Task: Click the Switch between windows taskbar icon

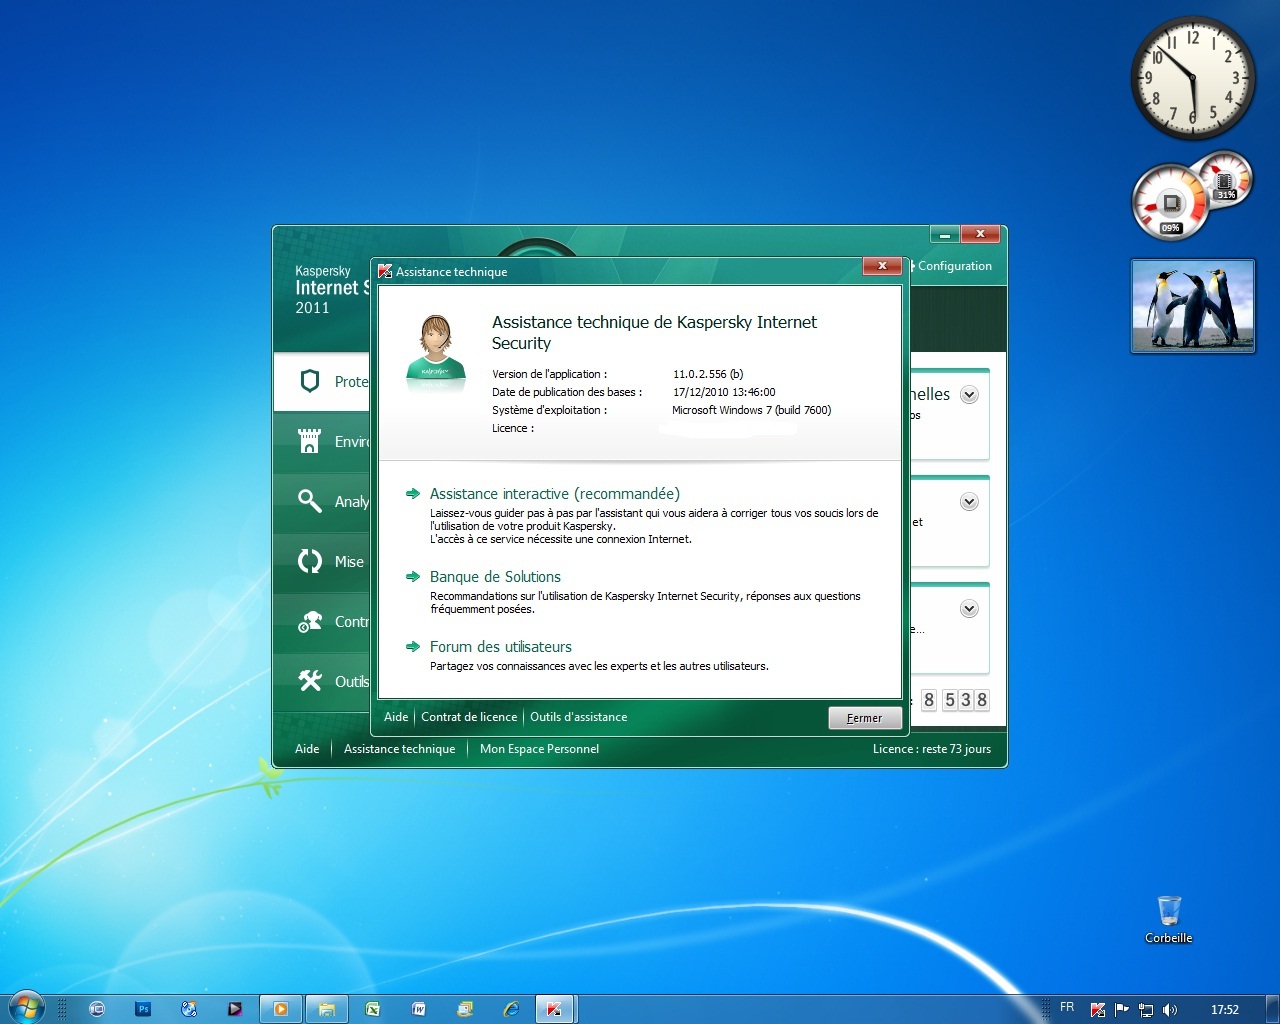Action: click(x=97, y=1009)
